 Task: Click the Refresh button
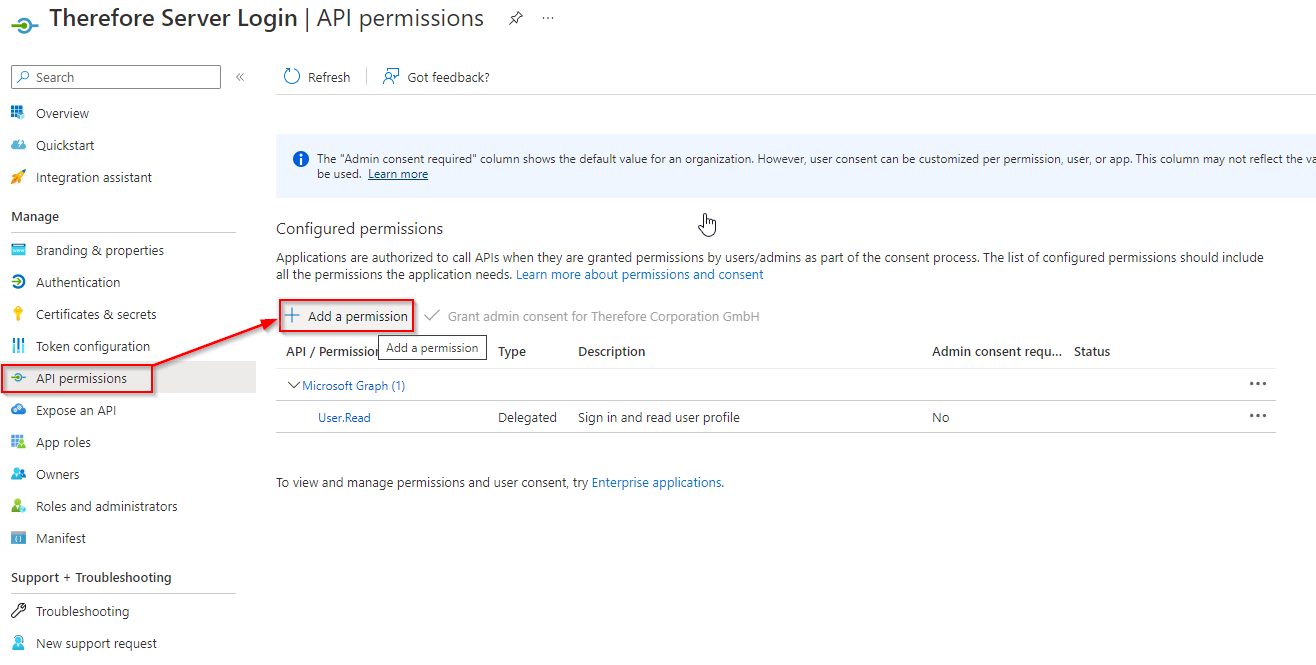[x=317, y=77]
